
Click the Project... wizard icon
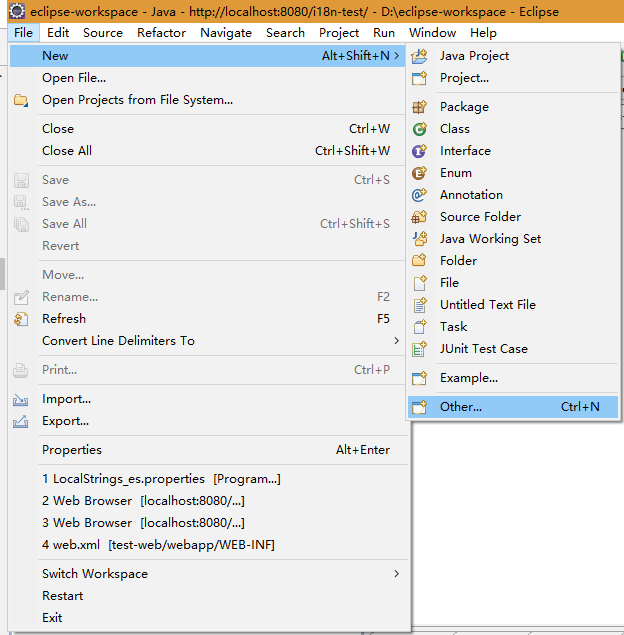click(x=419, y=78)
